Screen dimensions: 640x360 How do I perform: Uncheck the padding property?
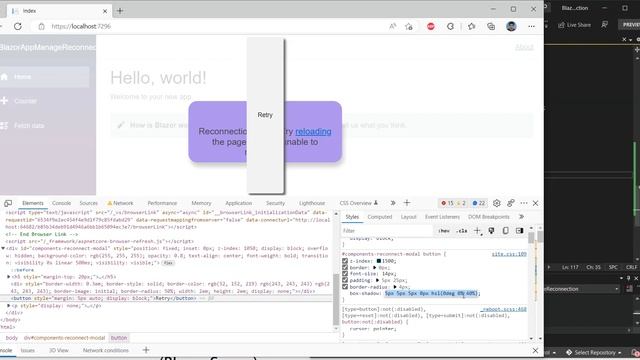click(x=345, y=280)
